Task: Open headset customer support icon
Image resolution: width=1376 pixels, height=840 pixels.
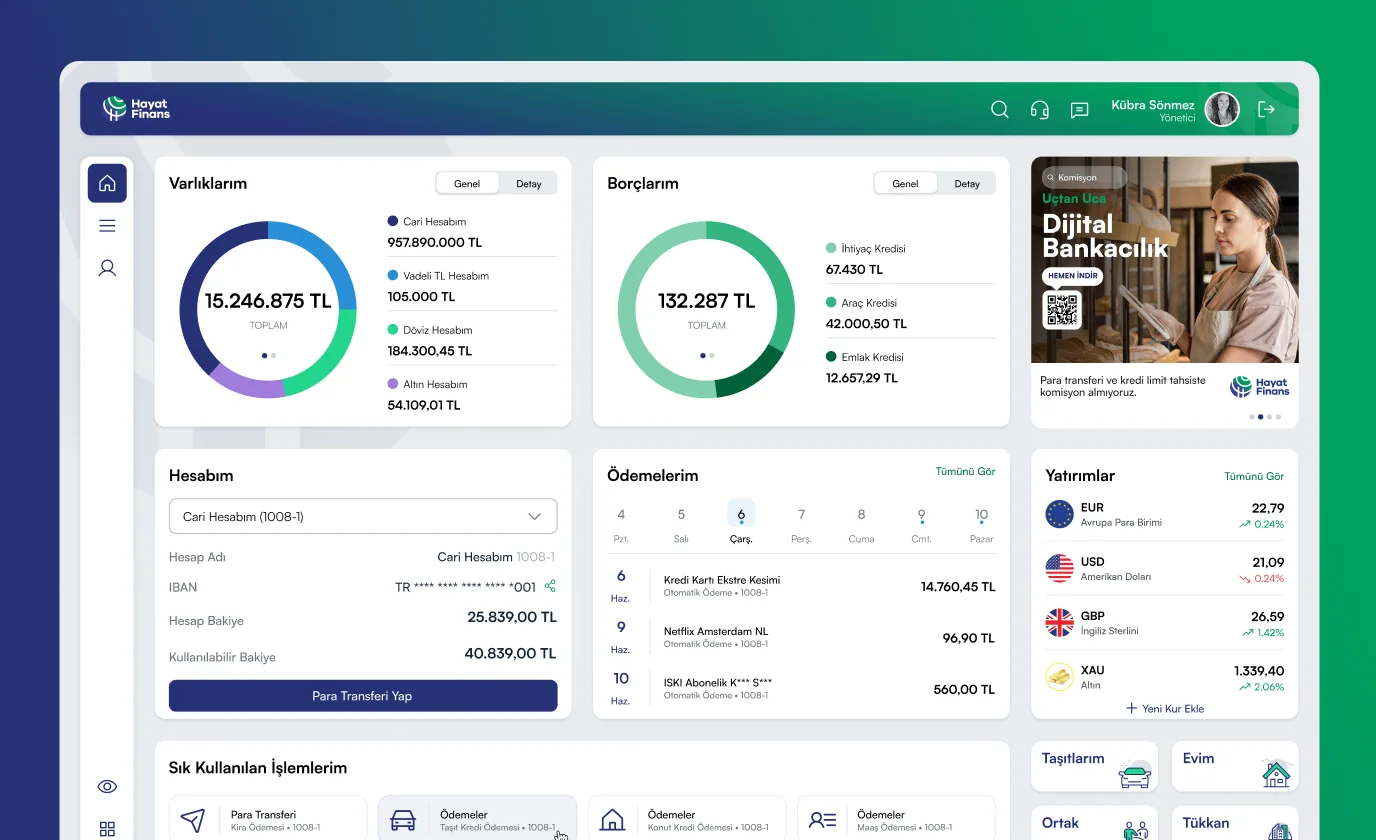Action: [x=1039, y=110]
